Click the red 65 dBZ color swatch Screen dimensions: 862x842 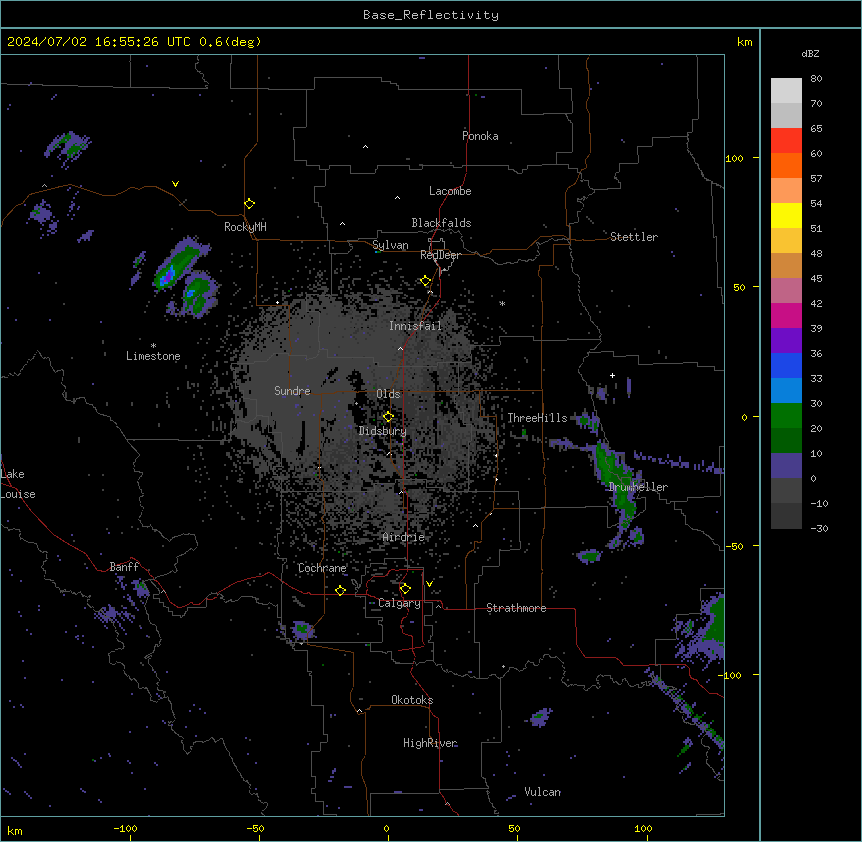click(x=786, y=140)
